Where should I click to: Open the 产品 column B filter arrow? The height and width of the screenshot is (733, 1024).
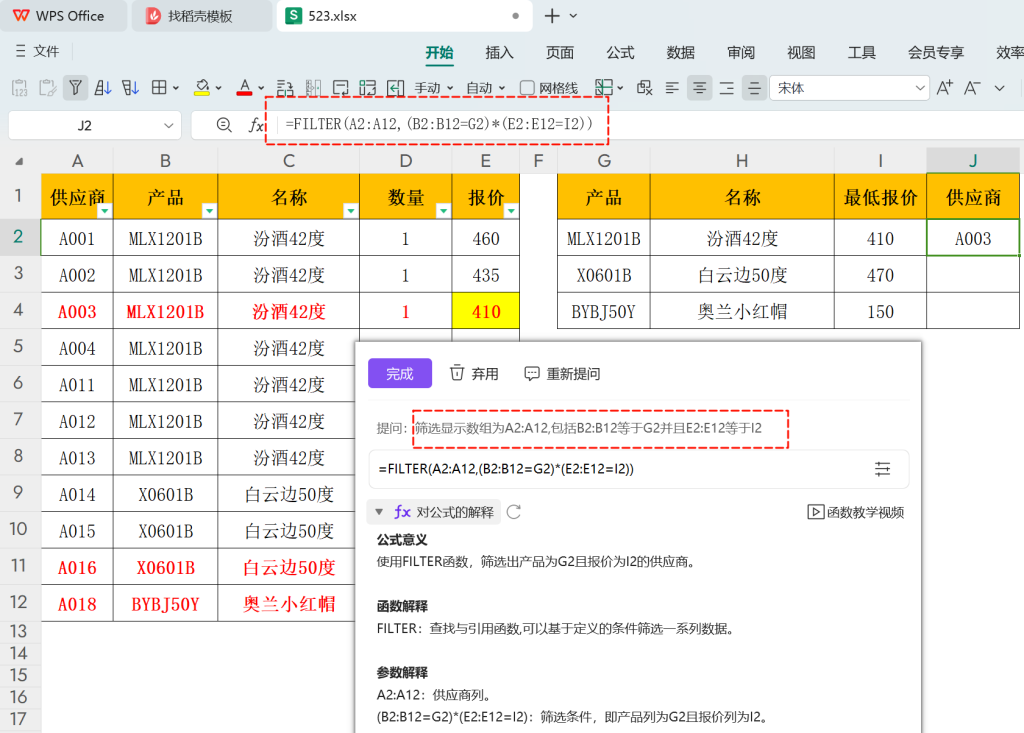[x=209, y=210]
